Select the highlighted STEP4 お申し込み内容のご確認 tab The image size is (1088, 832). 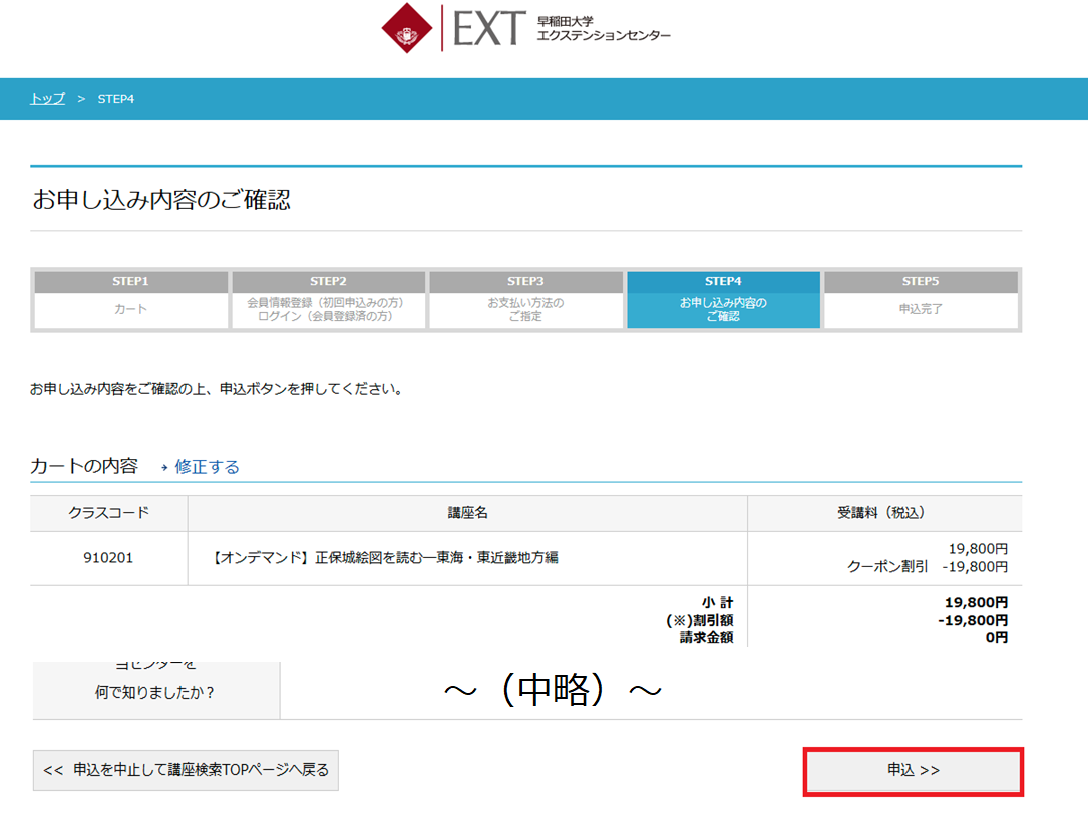pyautogui.click(x=723, y=300)
